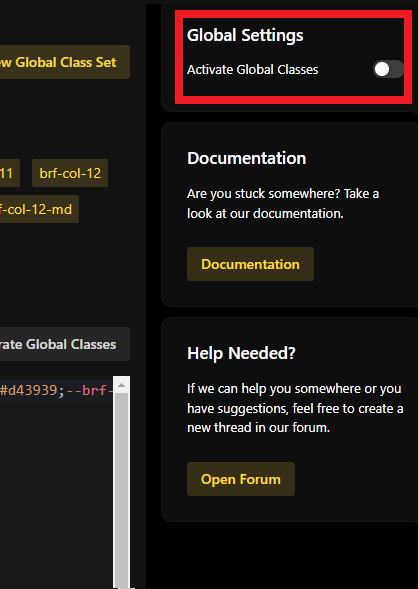
Task: Click the 'new thread in our forum' text
Action: [x=258, y=427]
